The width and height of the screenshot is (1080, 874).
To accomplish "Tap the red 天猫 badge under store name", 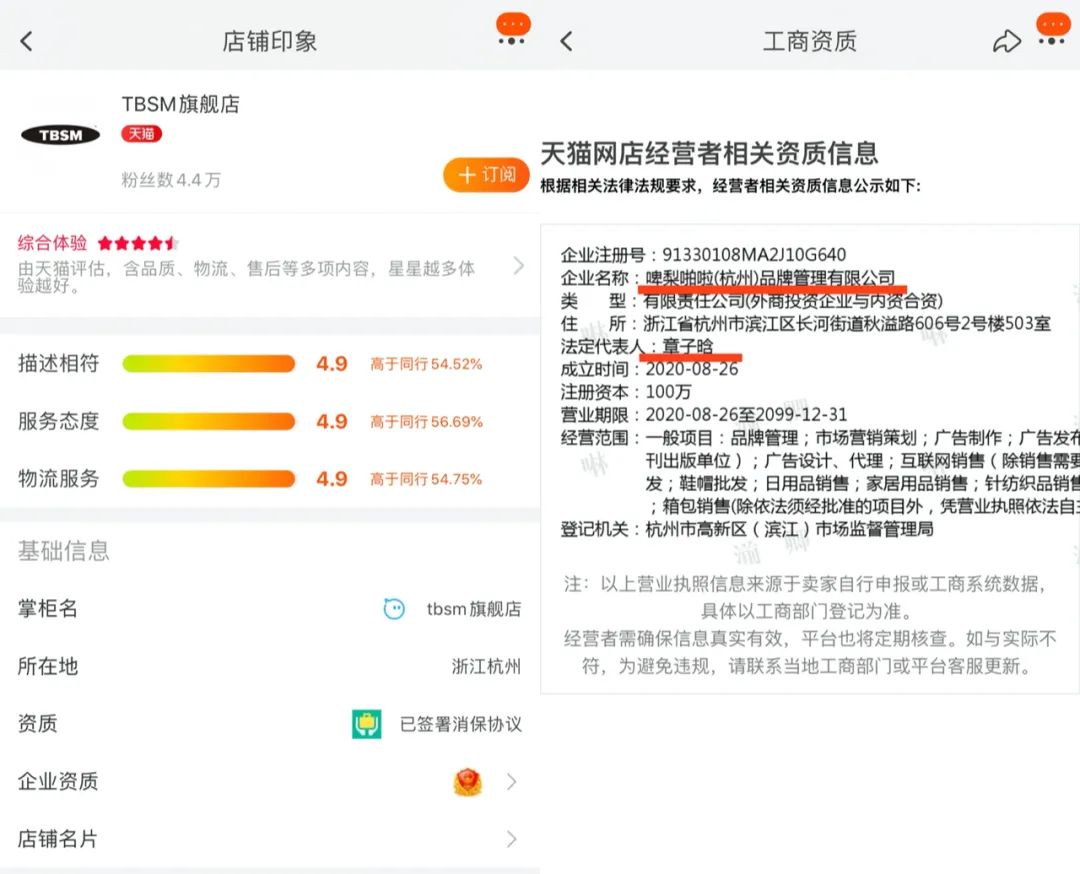I will click(x=141, y=133).
